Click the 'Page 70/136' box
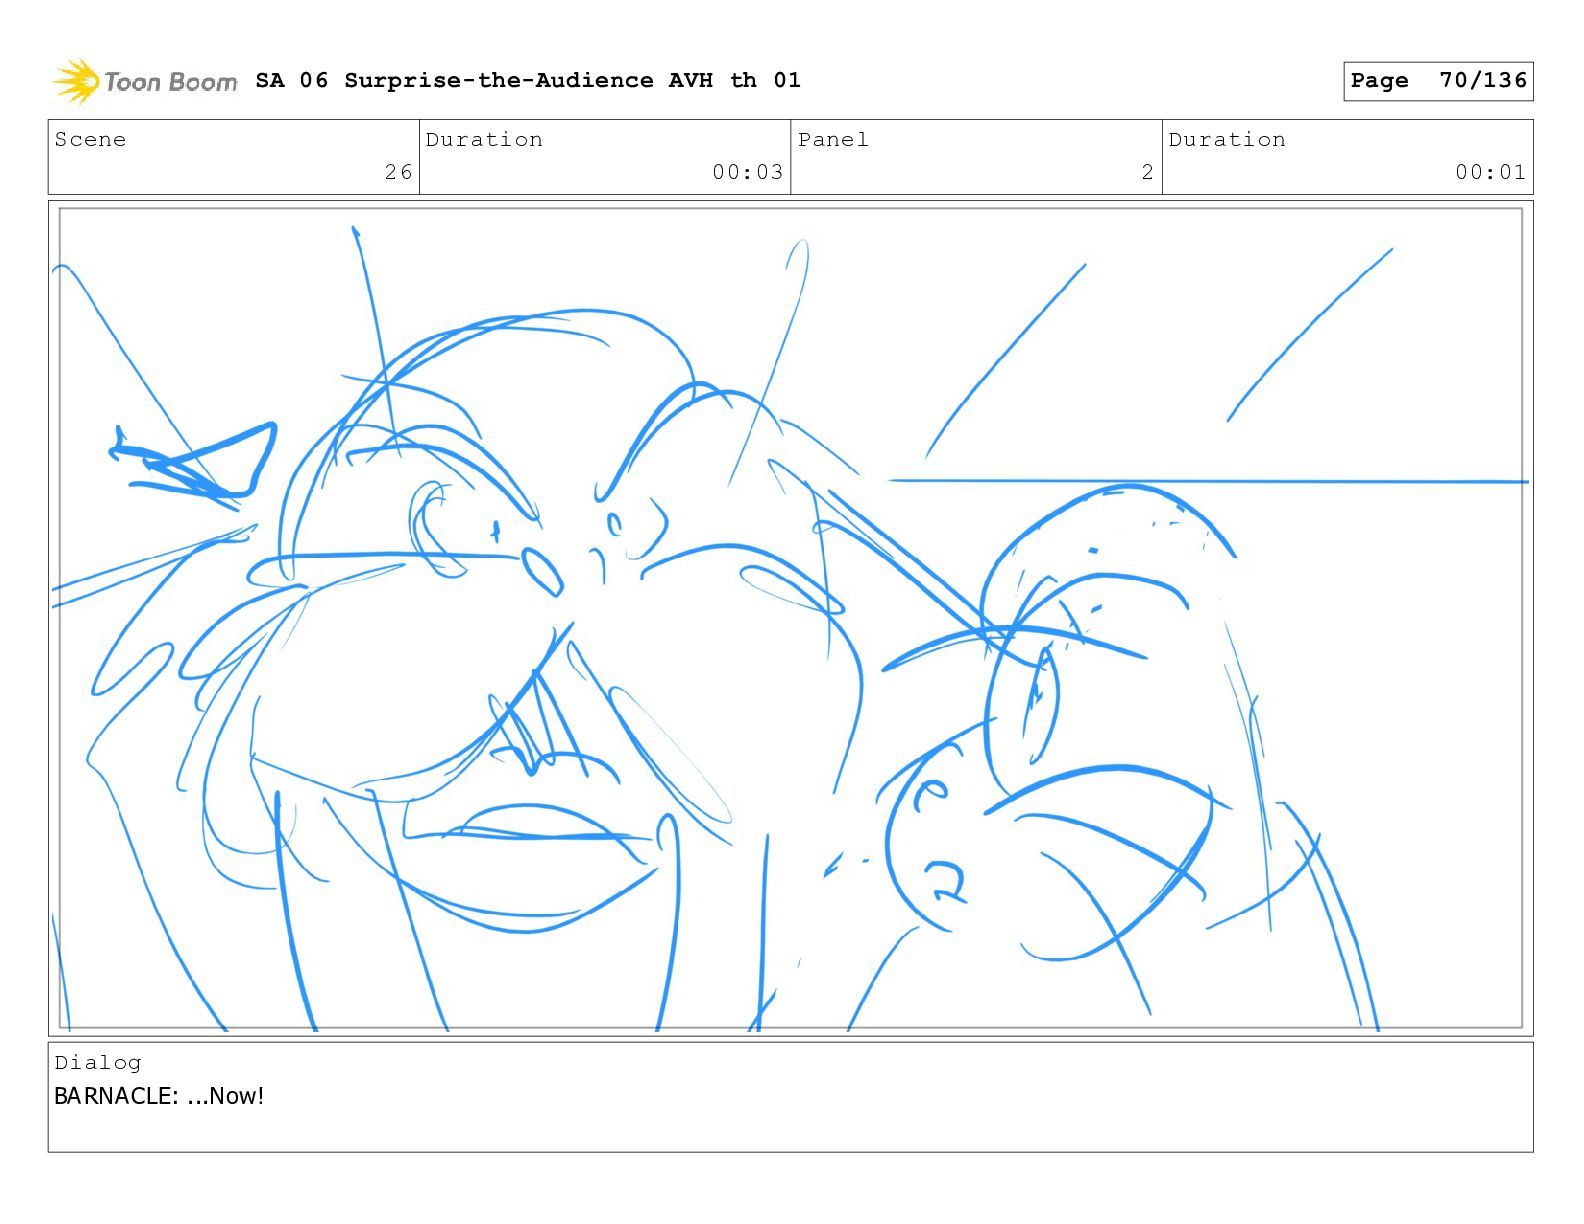Viewport: 1584px width, 1224px height. pyautogui.click(x=1438, y=81)
